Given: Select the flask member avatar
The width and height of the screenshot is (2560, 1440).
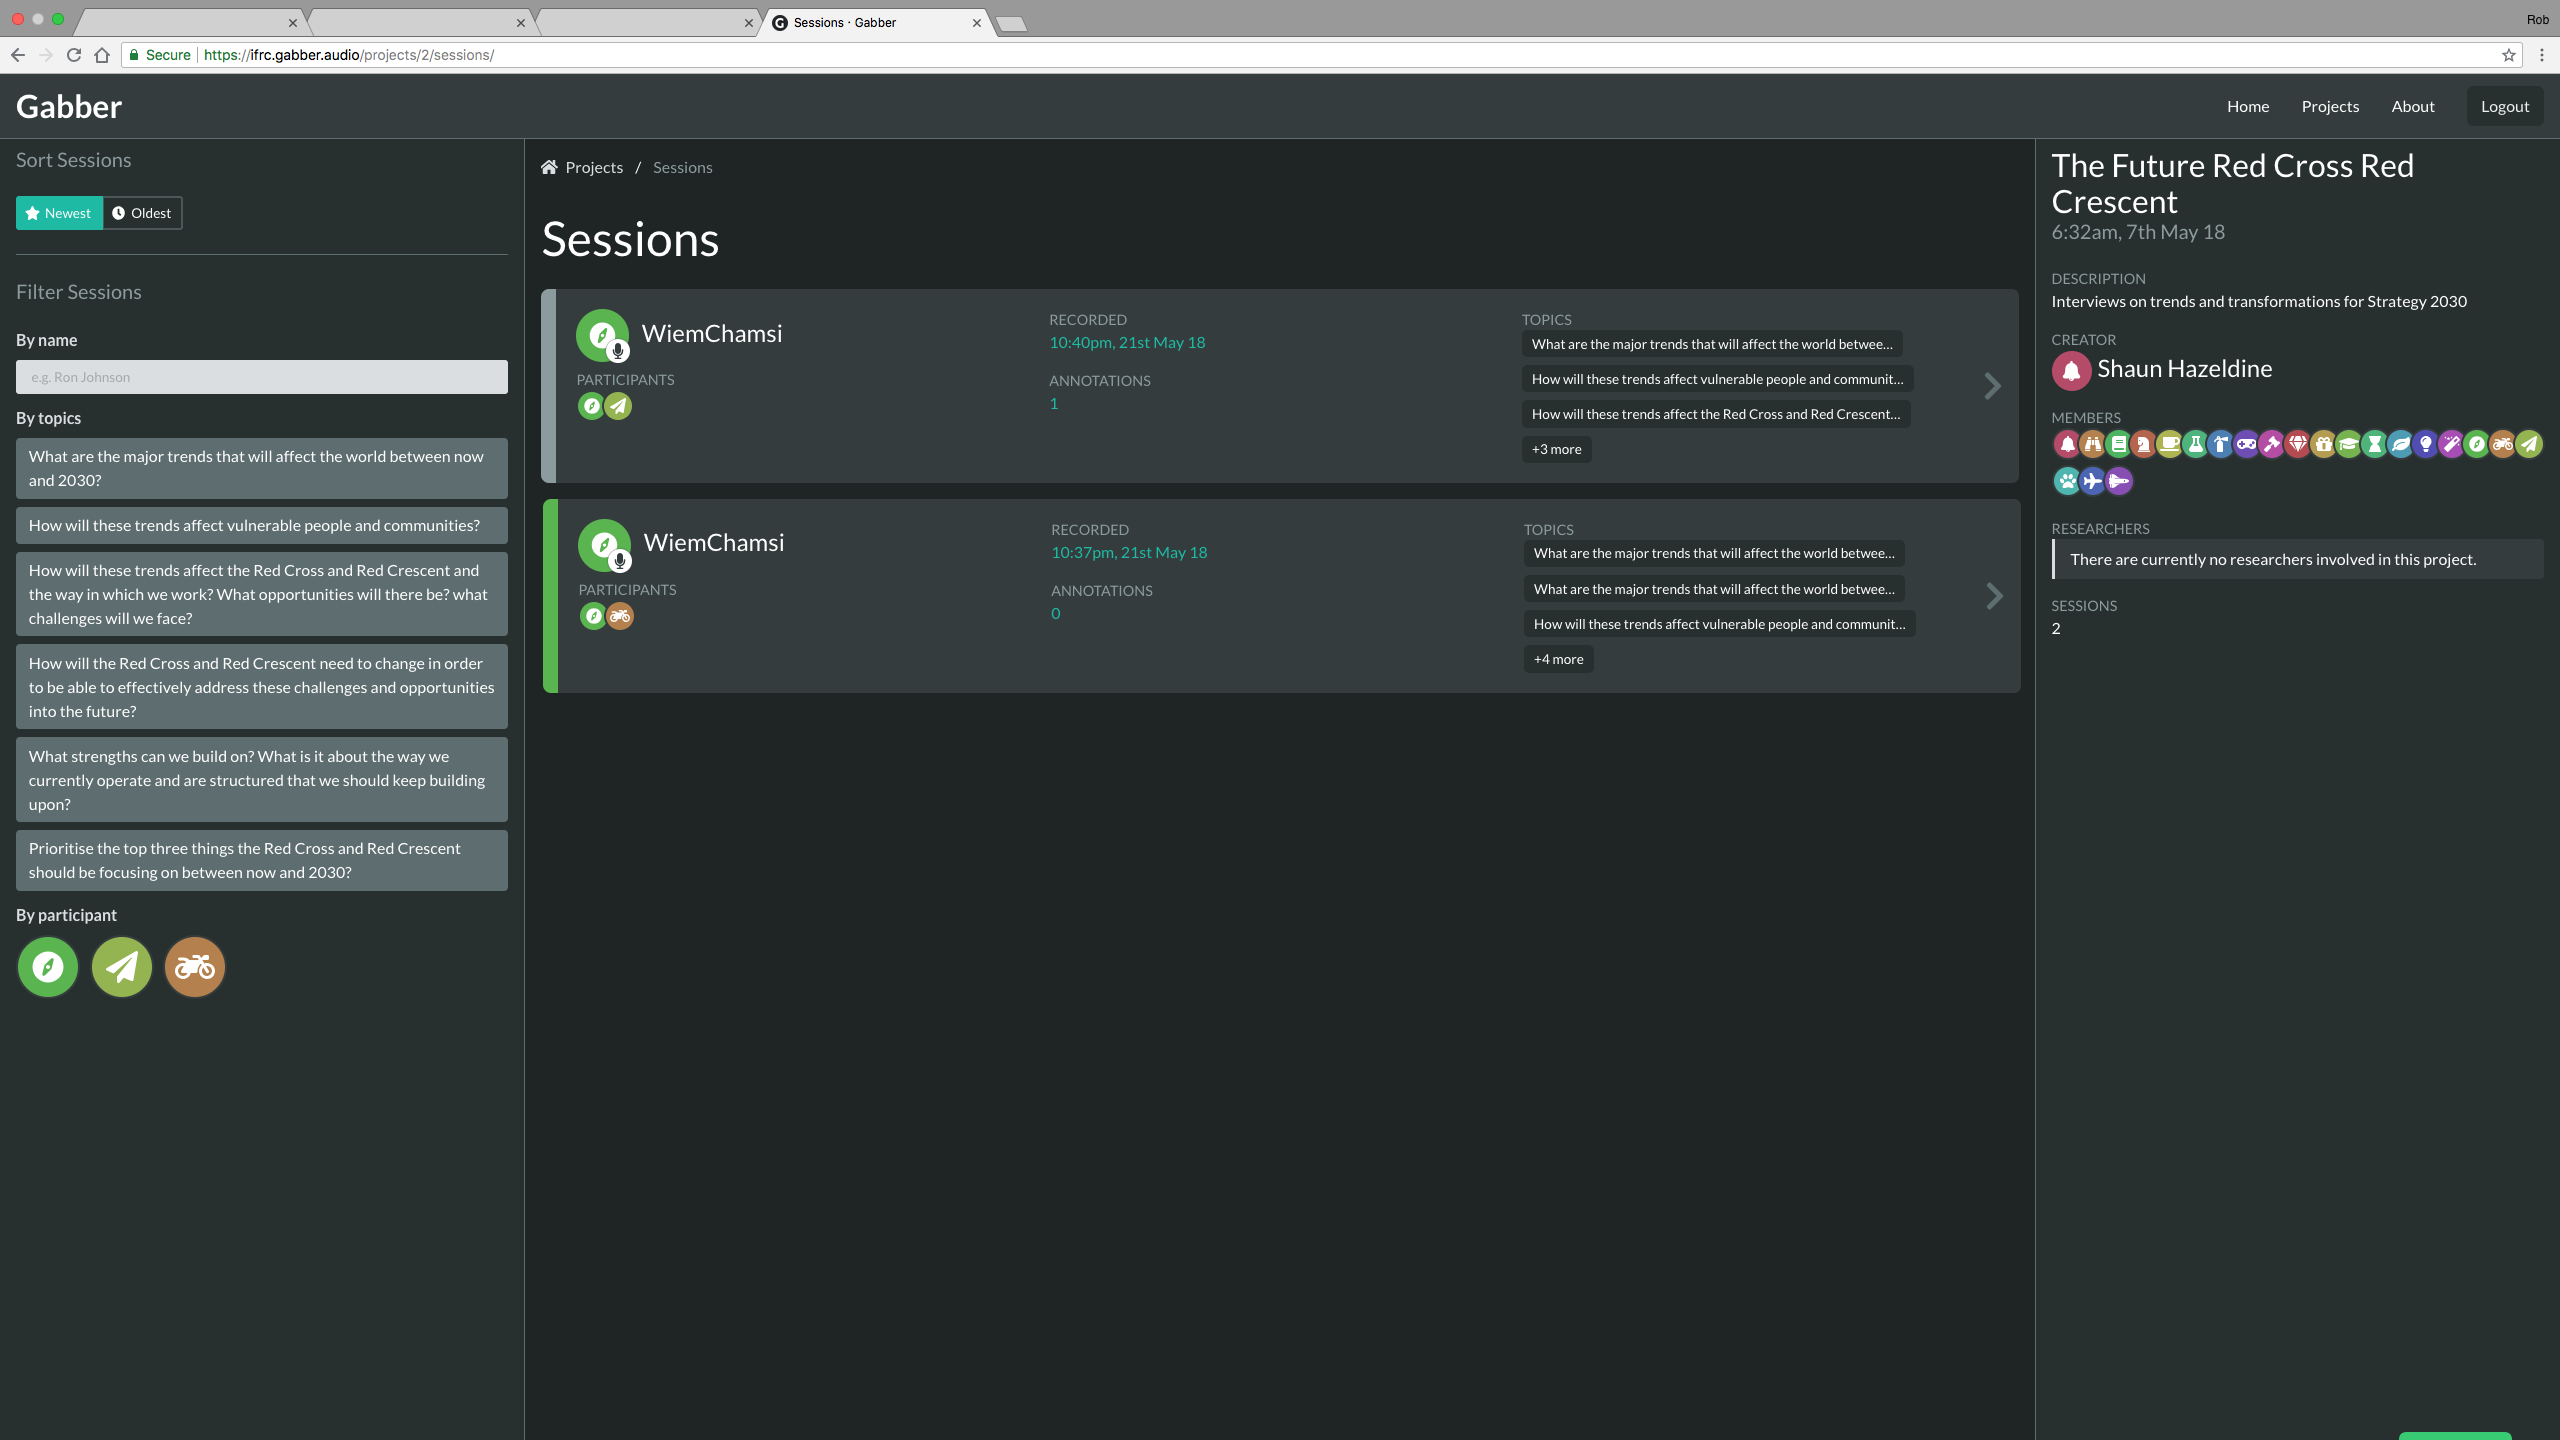Looking at the screenshot, I should [x=2195, y=444].
